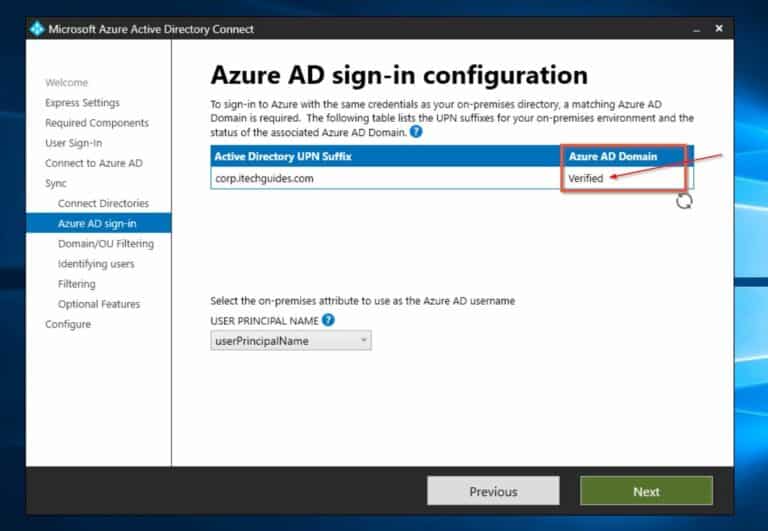The width and height of the screenshot is (768, 531).
Task: Click the green Next button
Action: 646,491
